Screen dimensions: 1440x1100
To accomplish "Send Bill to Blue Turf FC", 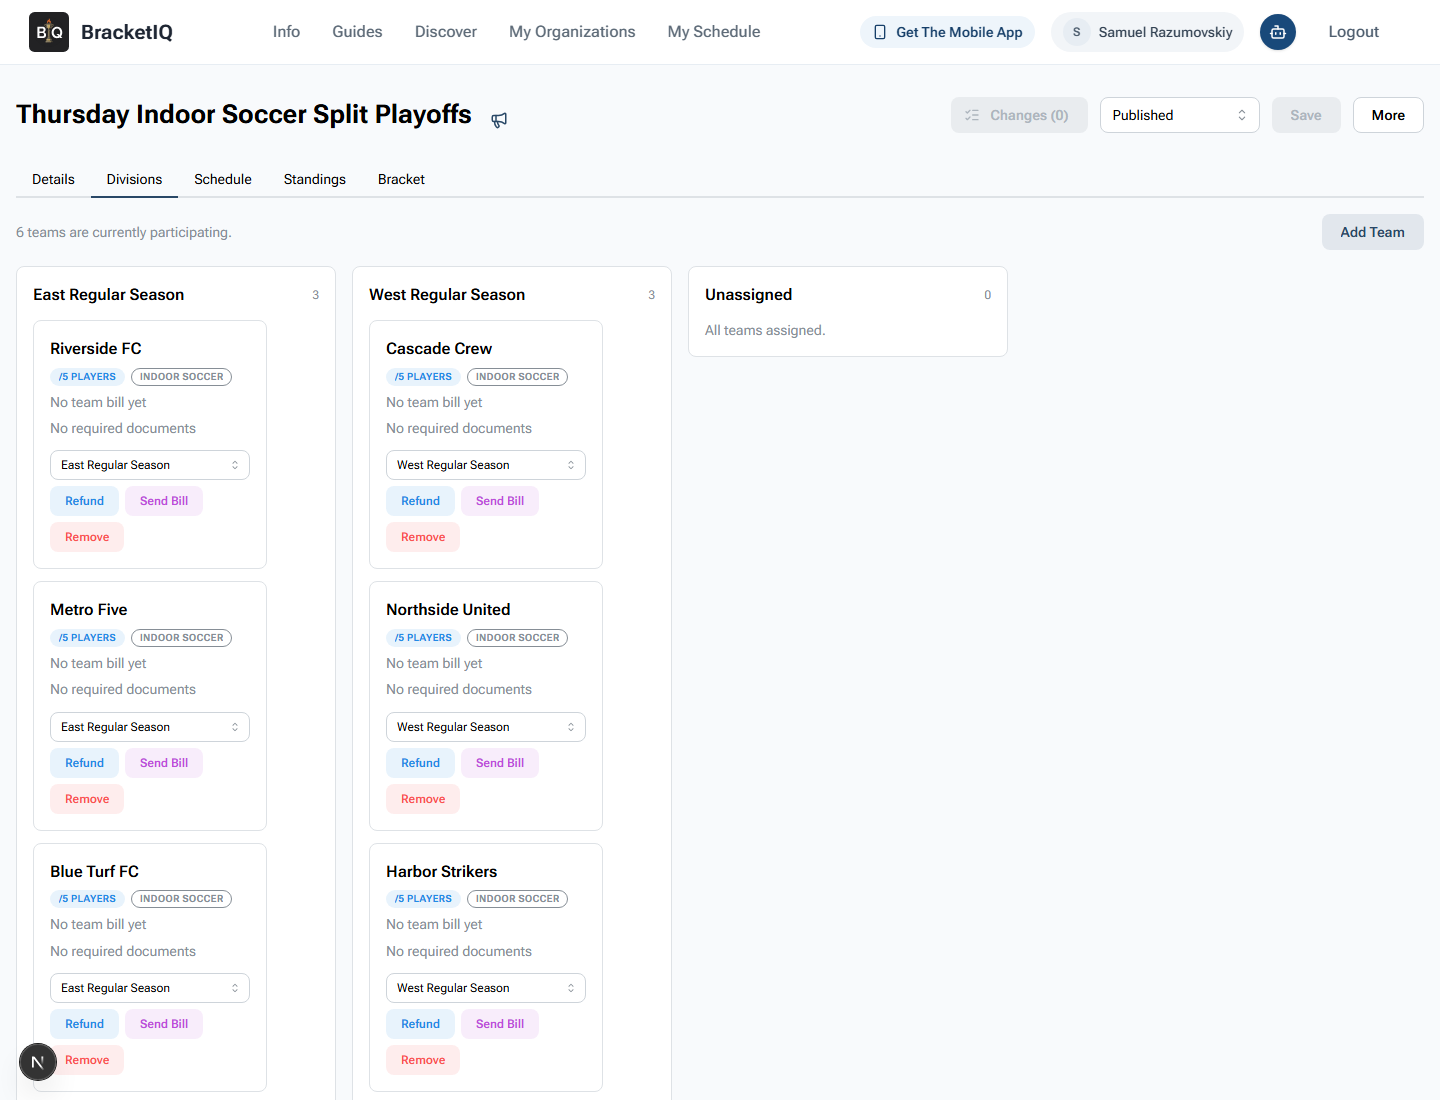I will point(164,1024).
